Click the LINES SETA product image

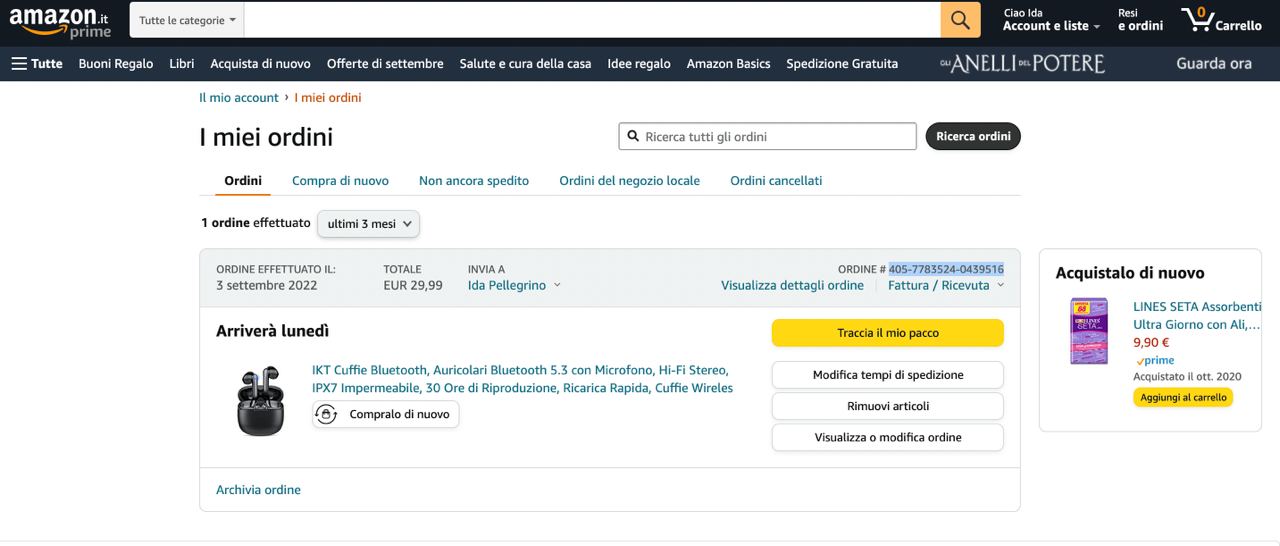tap(1089, 330)
